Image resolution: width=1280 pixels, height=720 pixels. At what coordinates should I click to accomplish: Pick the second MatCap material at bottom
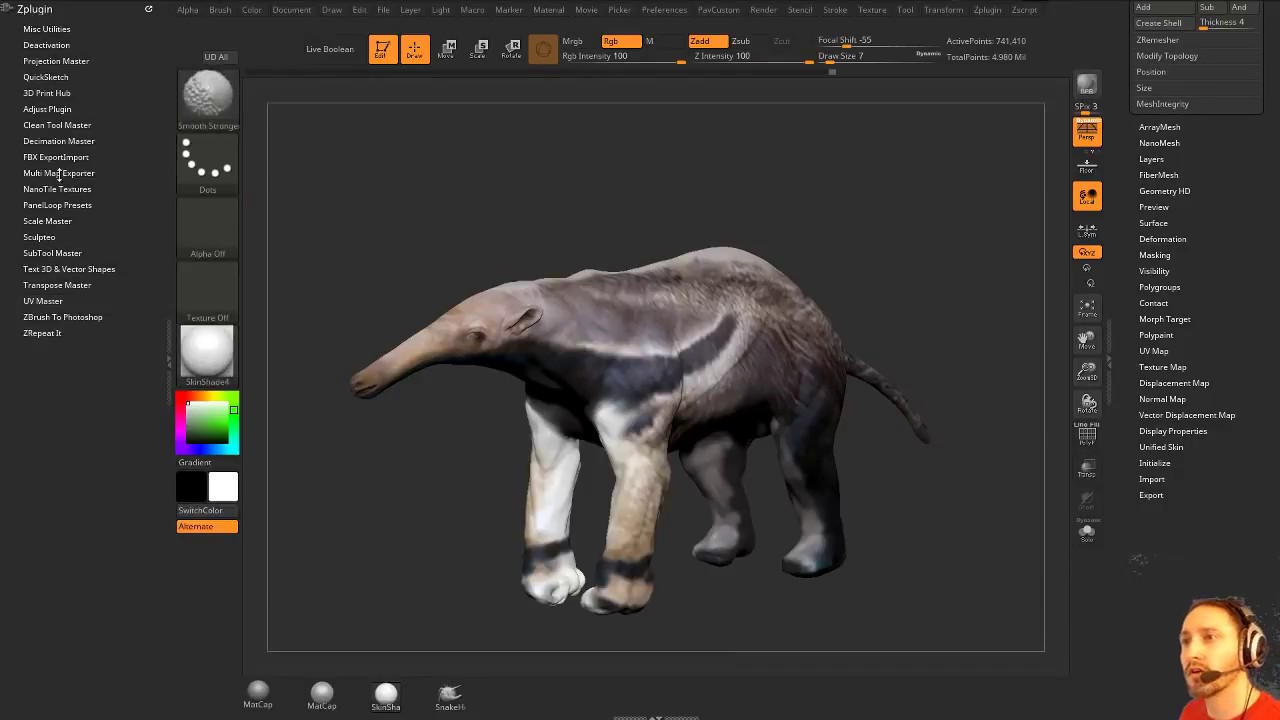coord(322,695)
